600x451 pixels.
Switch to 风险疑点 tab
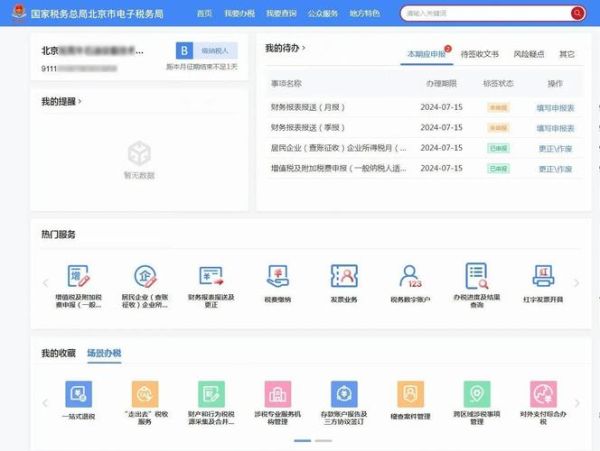coord(529,54)
